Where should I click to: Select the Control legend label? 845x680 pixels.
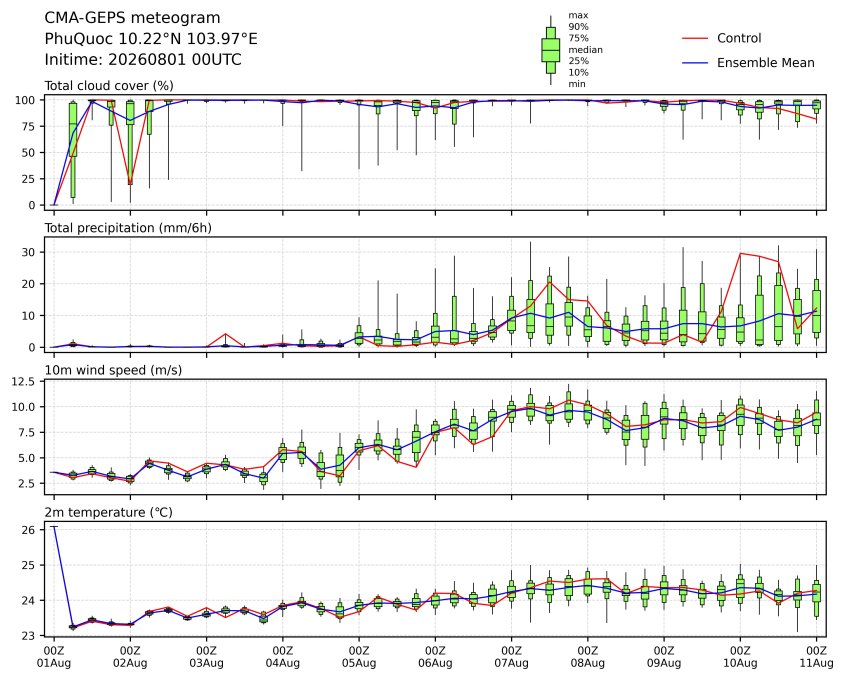[x=739, y=38]
